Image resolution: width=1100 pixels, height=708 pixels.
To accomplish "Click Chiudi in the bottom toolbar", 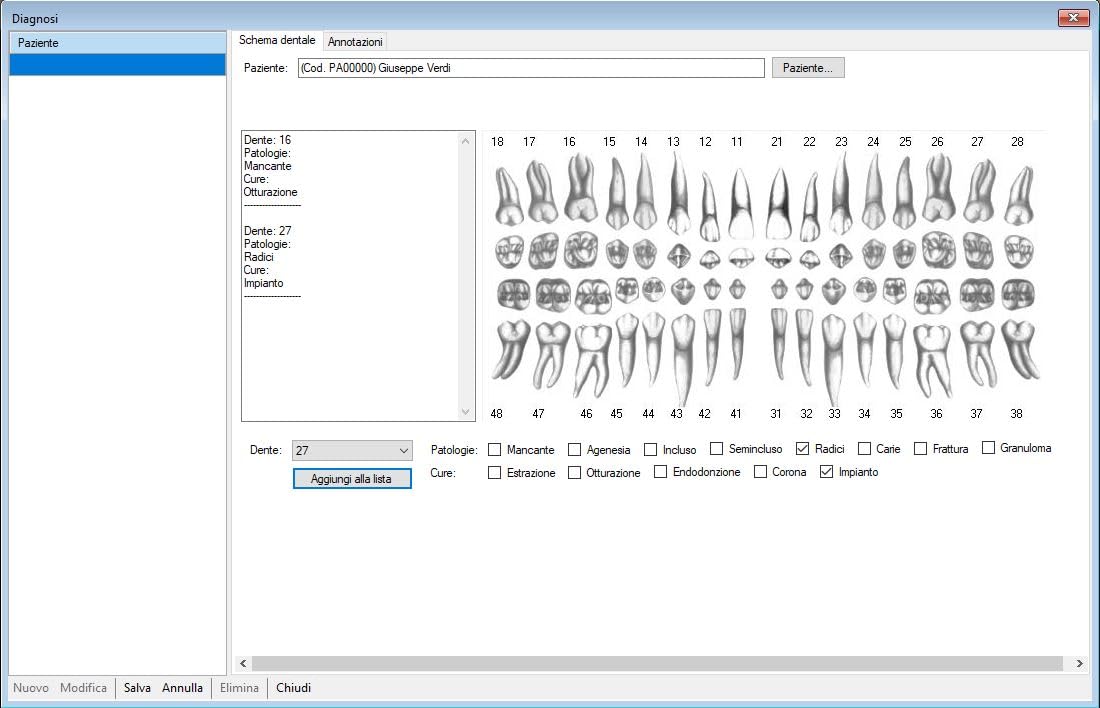I will click(293, 688).
